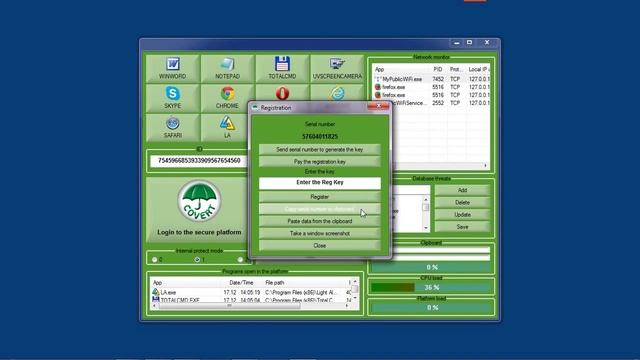
Task: Open TOTALCMD floppy disk icon
Action: coord(282,64)
